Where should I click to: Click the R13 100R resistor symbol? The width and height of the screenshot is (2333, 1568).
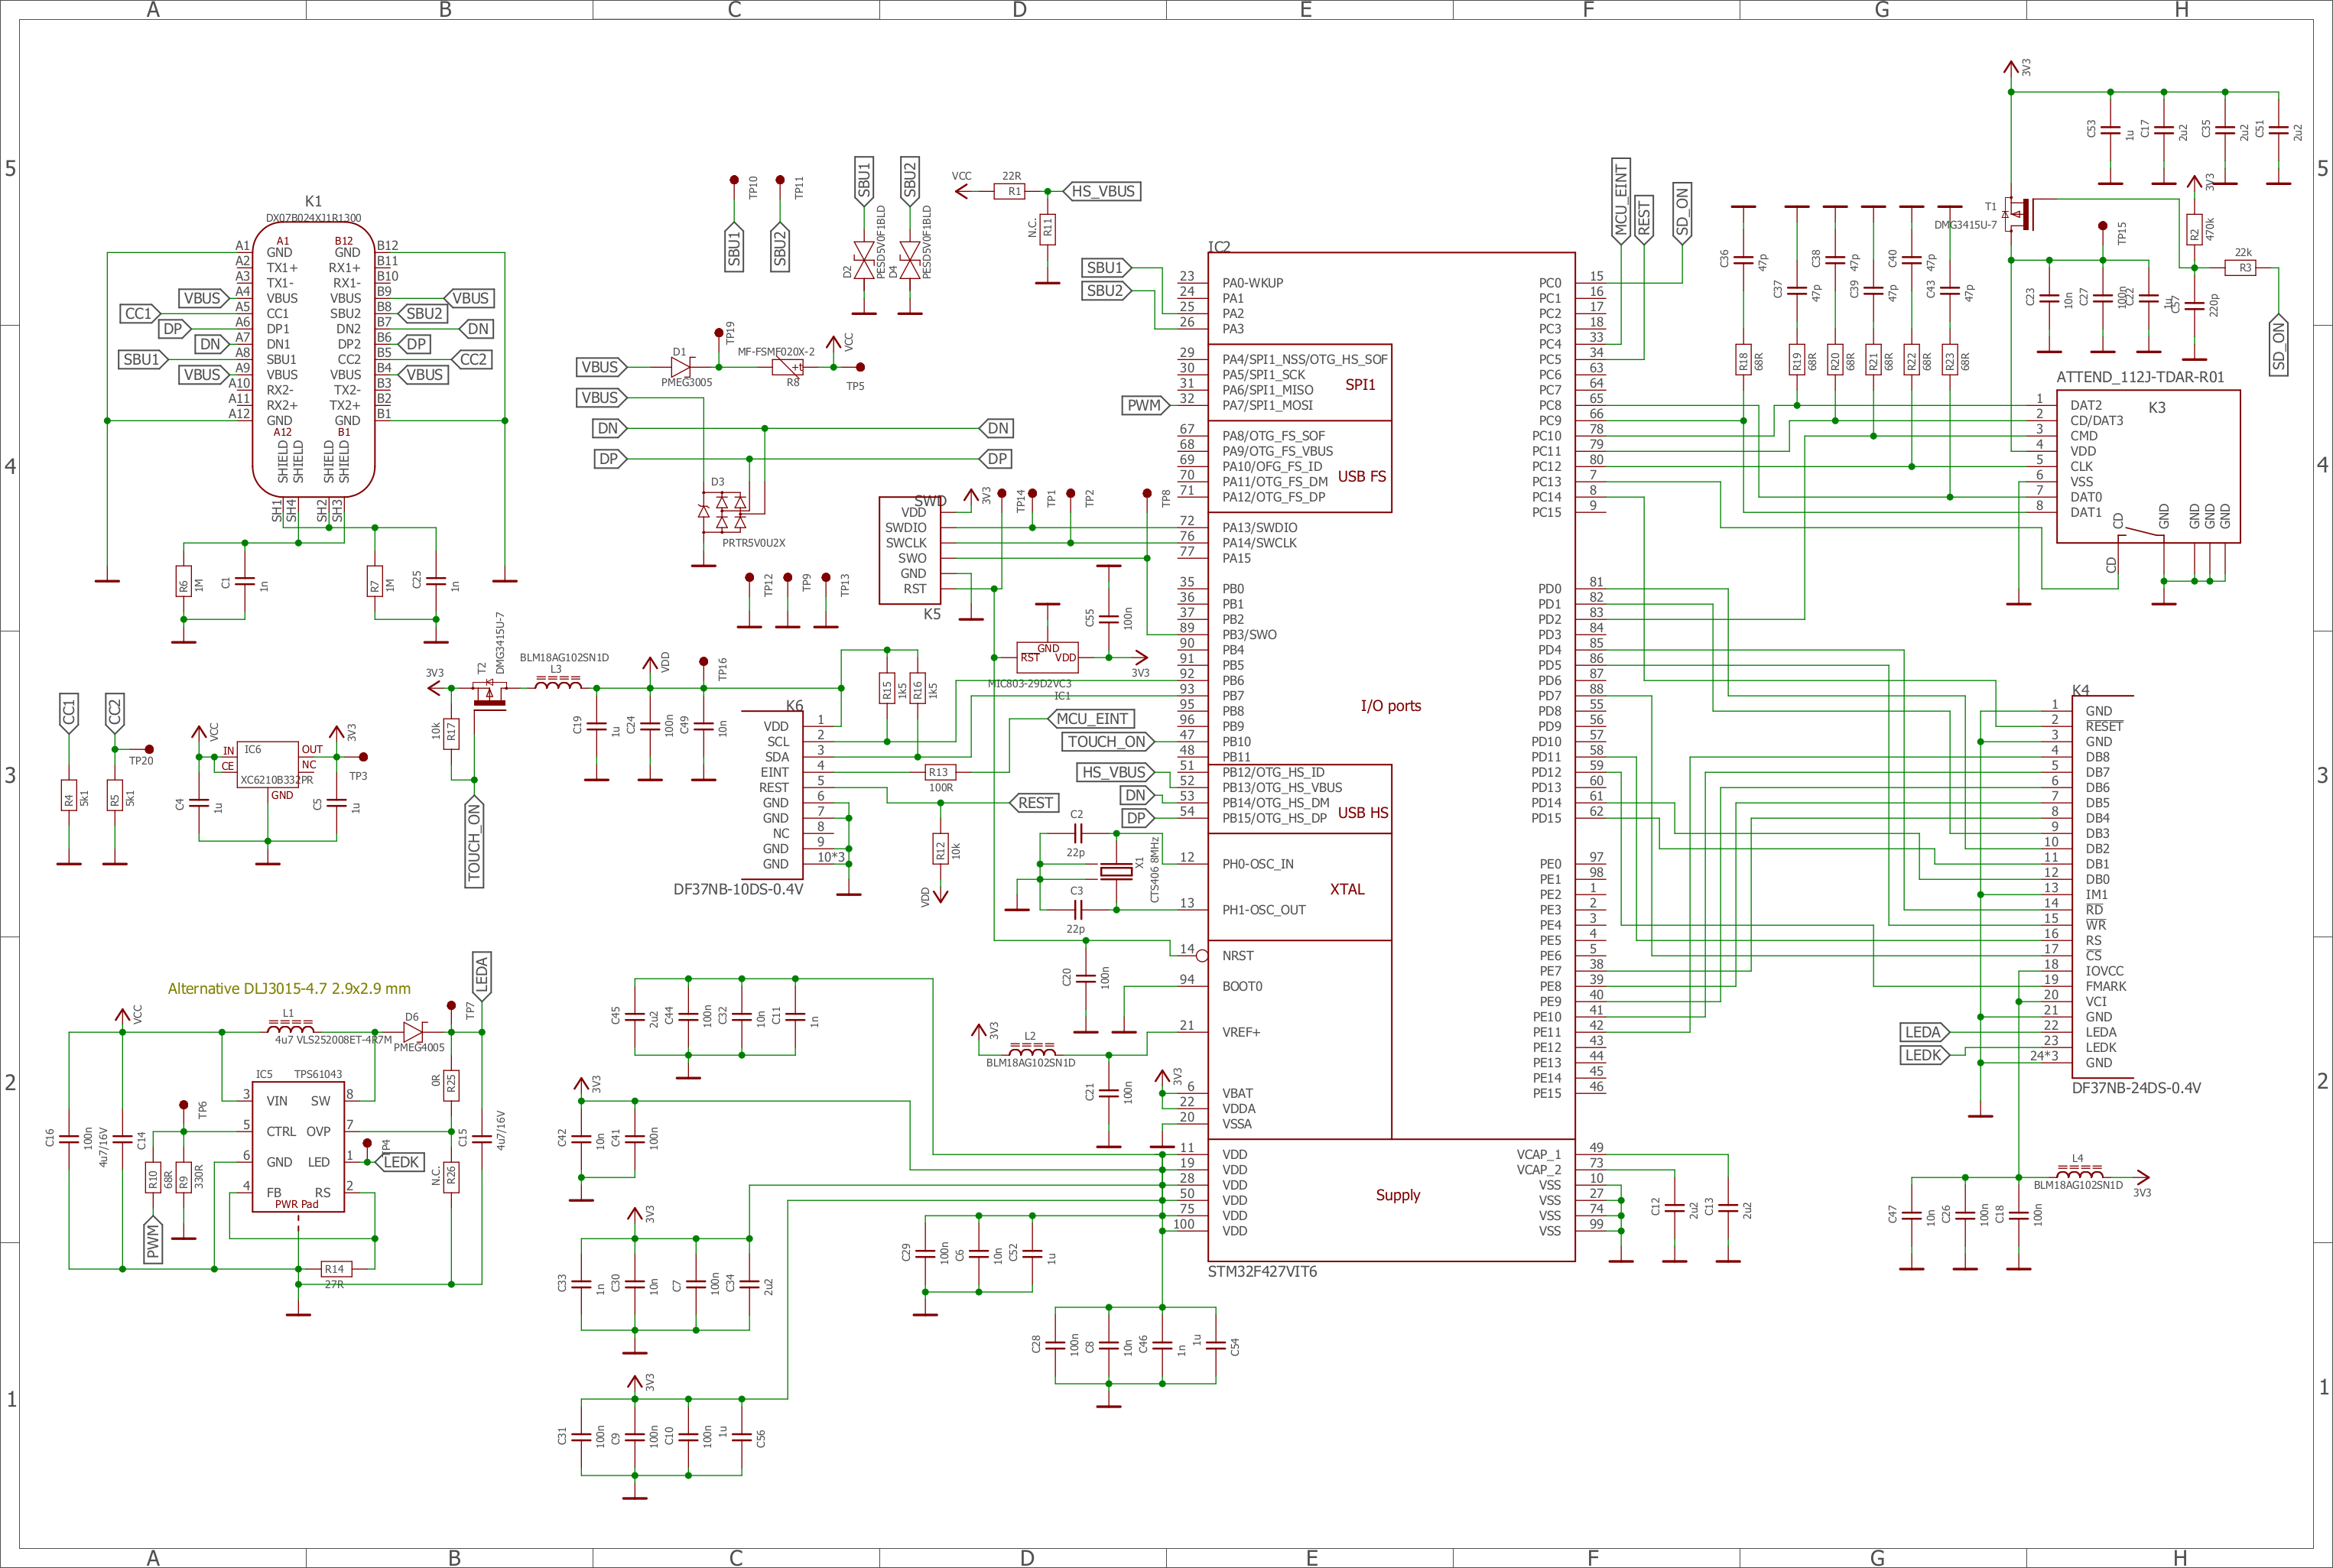coord(938,772)
